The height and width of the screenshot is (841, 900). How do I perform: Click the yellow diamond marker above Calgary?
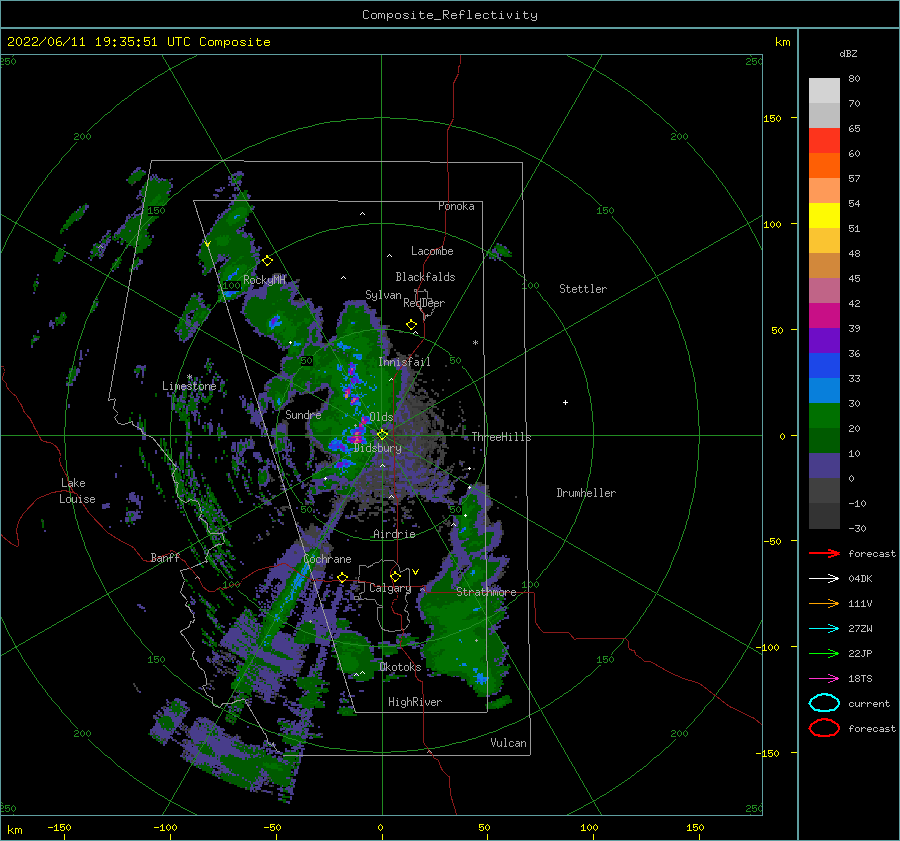tap(395, 576)
